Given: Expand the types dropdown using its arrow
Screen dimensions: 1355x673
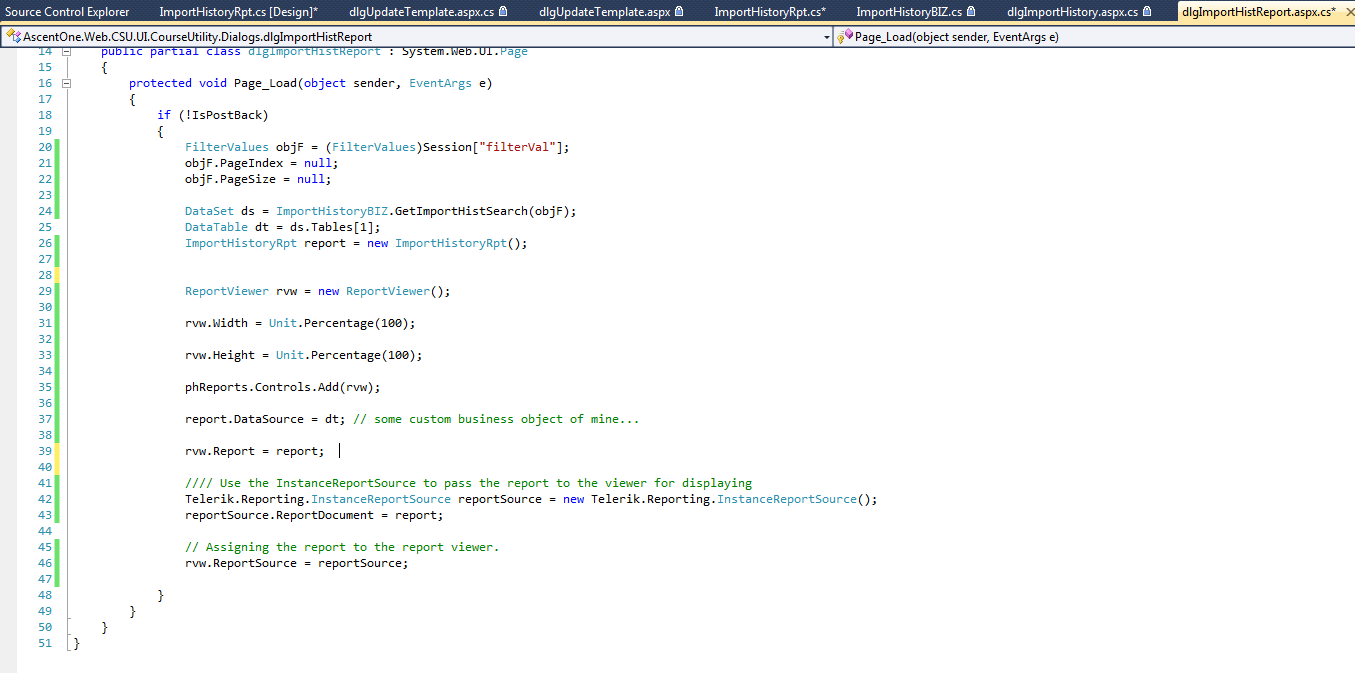Looking at the screenshot, I should point(826,36).
